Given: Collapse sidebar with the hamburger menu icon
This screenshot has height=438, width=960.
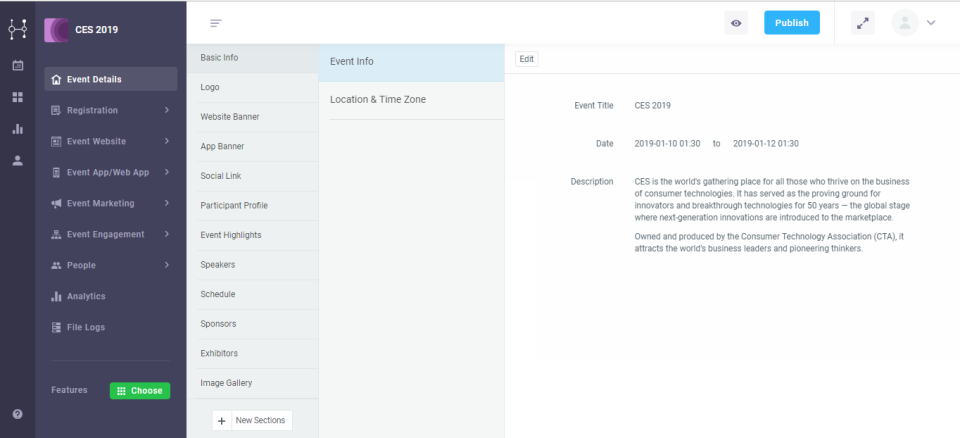Looking at the screenshot, I should click(x=216, y=23).
